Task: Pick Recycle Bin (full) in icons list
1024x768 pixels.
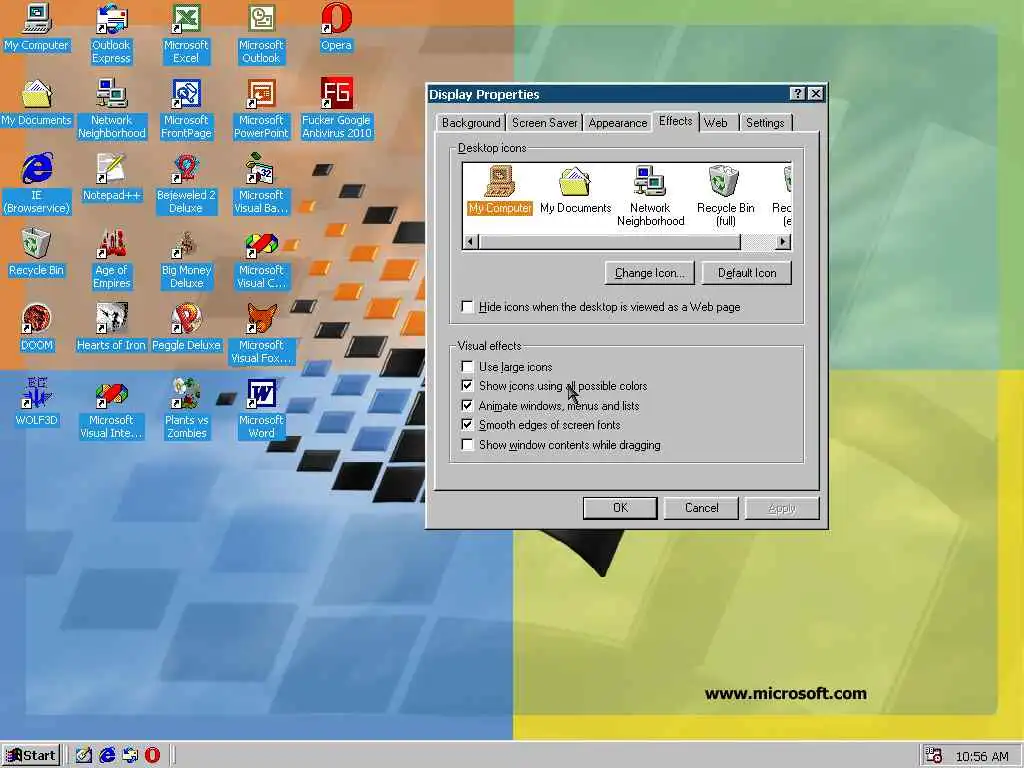Action: click(x=726, y=197)
